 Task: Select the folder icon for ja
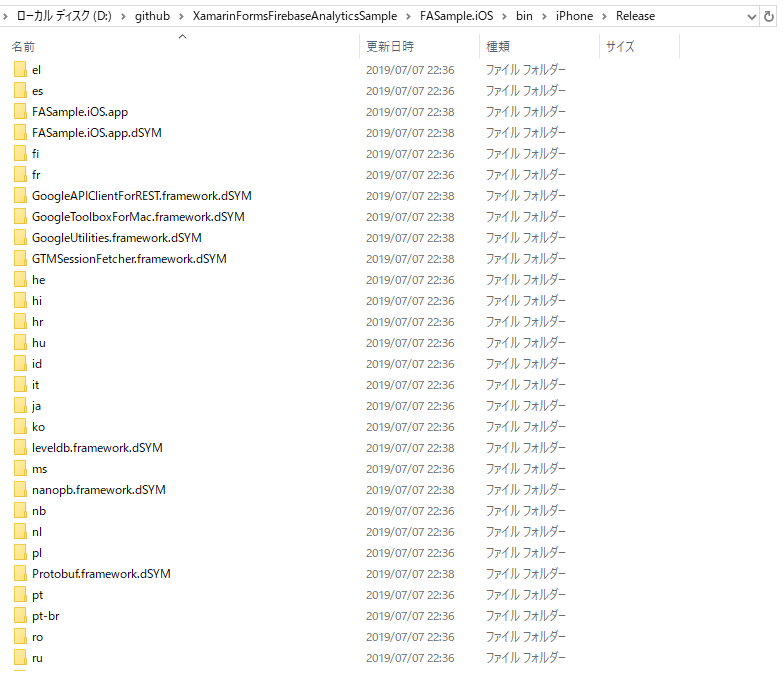pyautogui.click(x=20, y=406)
